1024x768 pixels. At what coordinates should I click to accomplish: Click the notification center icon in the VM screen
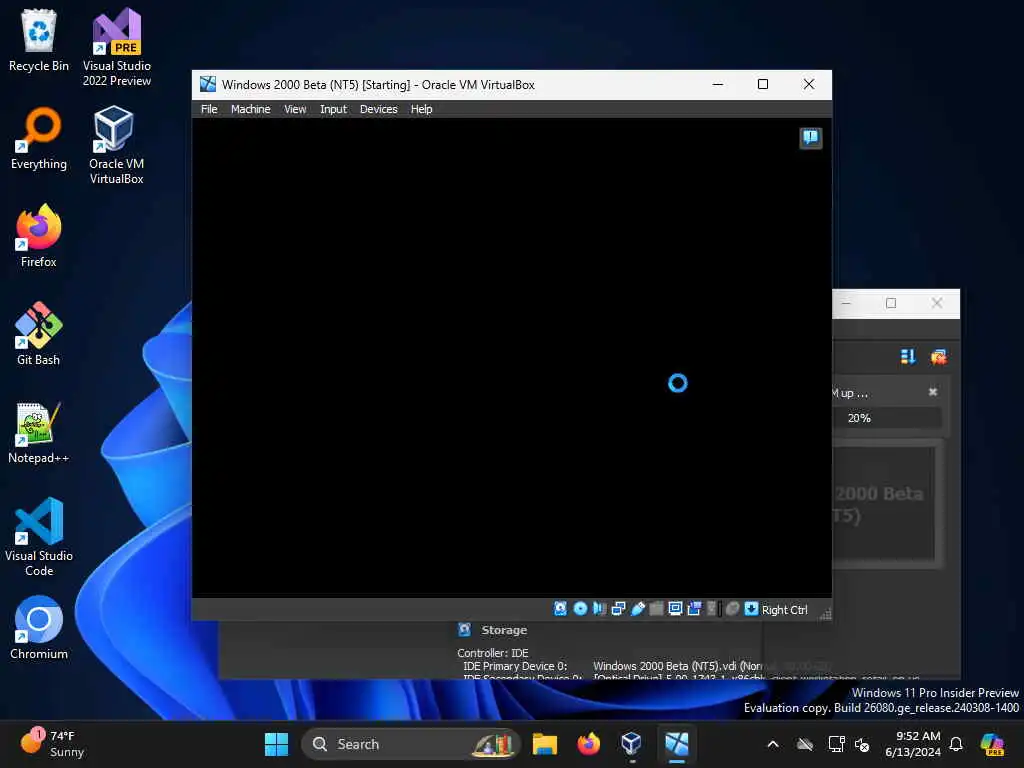(810, 138)
